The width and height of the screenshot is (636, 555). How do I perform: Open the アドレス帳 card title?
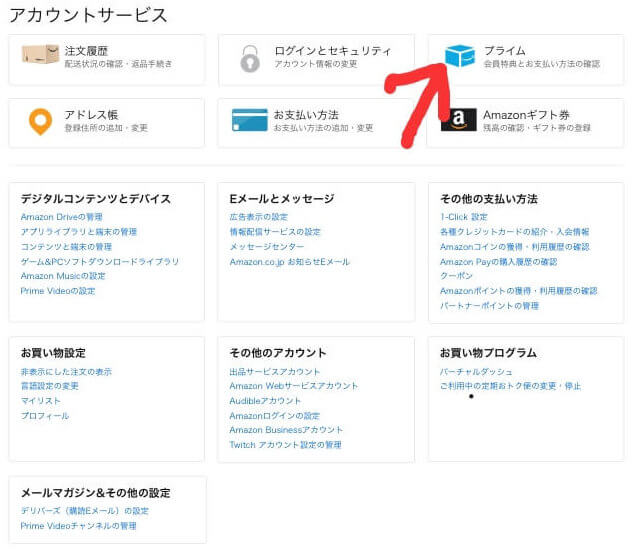point(91,115)
